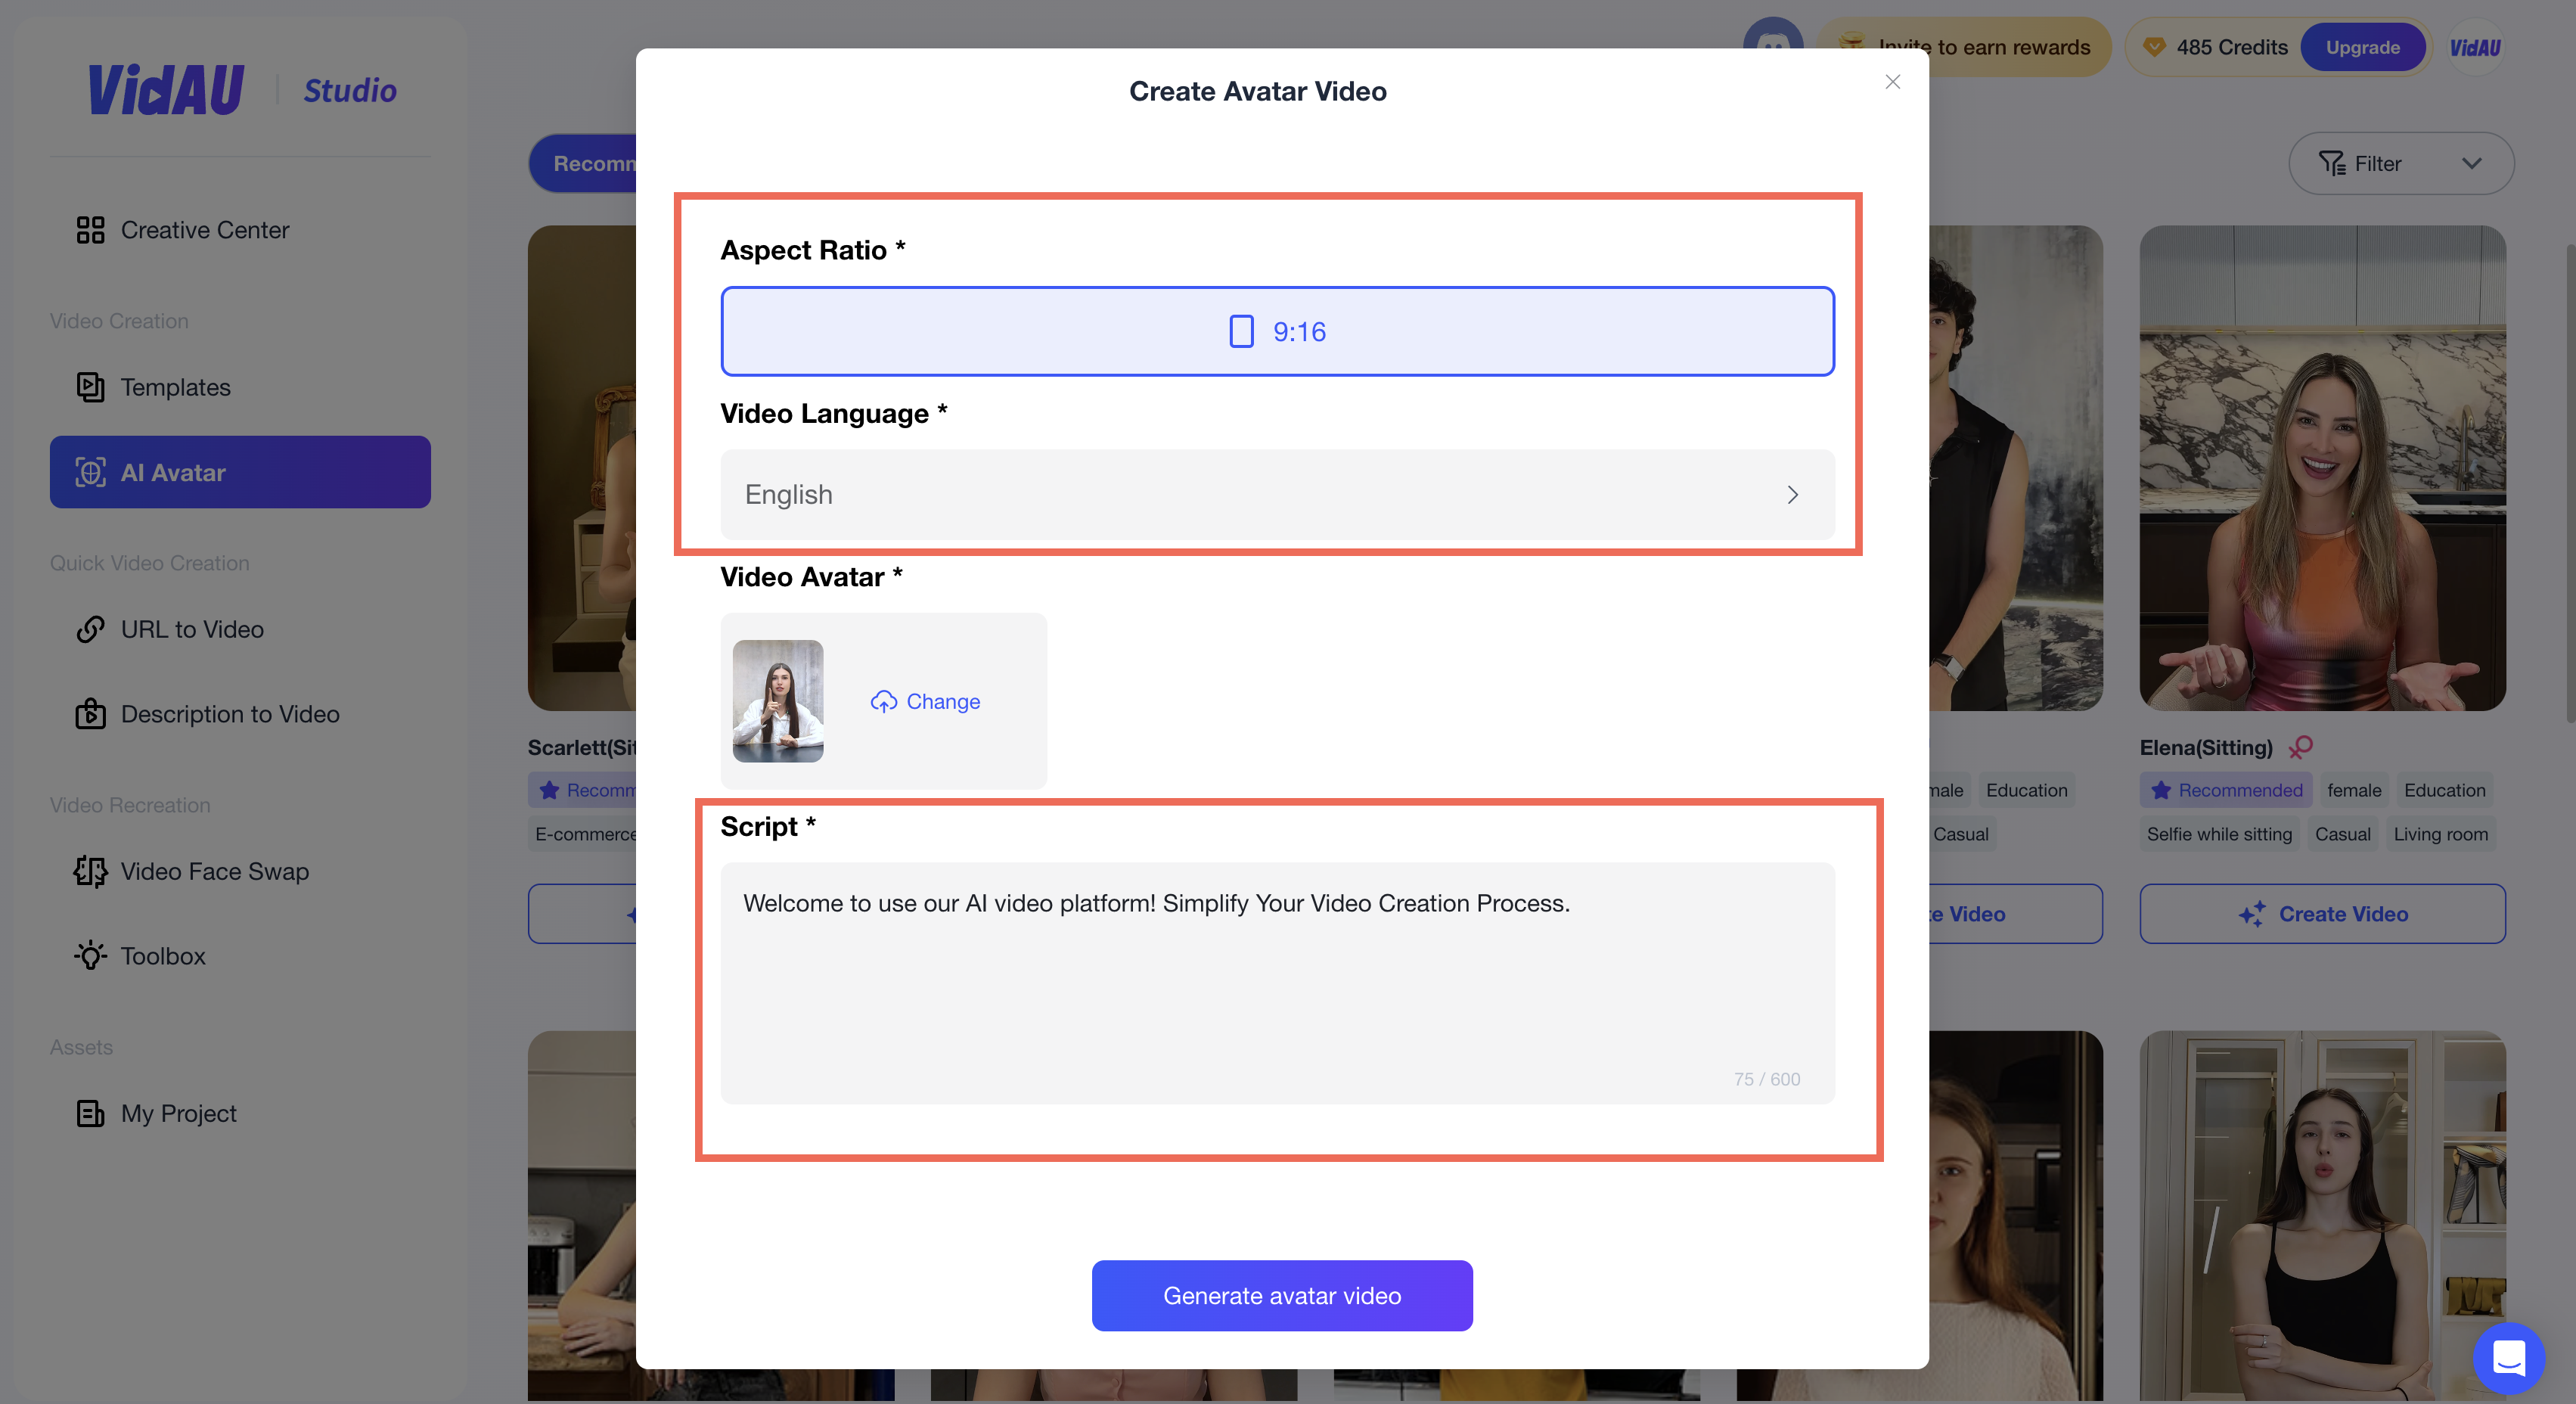
Task: Select the Toolbox icon in sidebar
Action: point(90,955)
